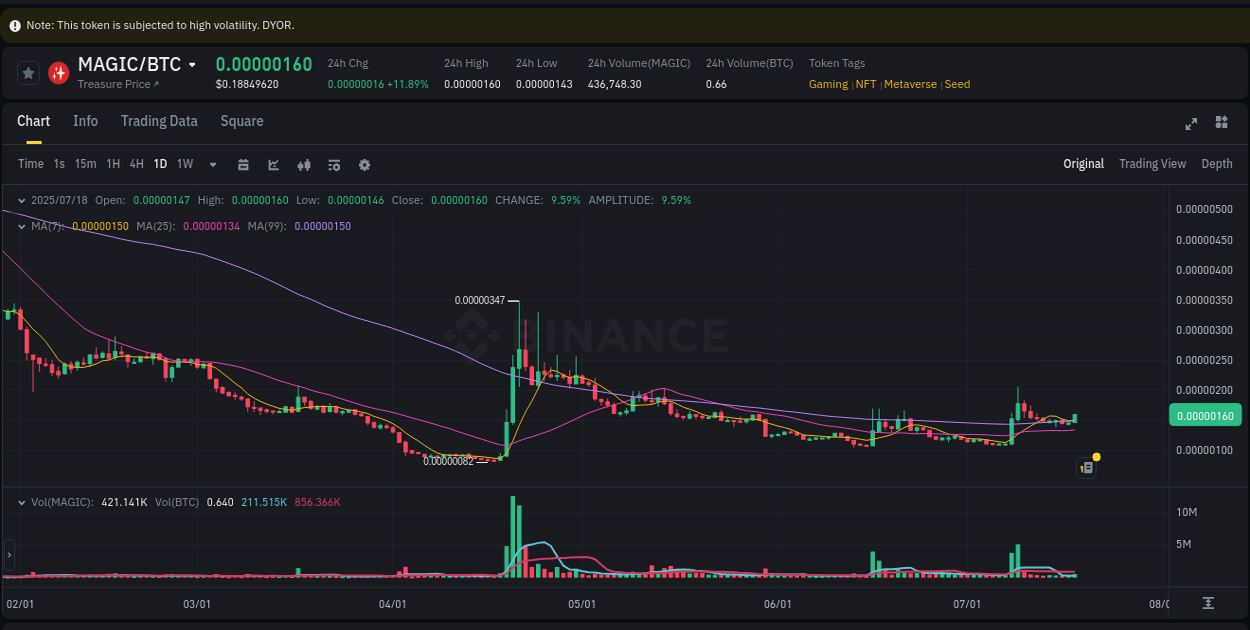Image resolution: width=1250 pixels, height=630 pixels.
Task: Select the 1D interval
Action: point(160,164)
